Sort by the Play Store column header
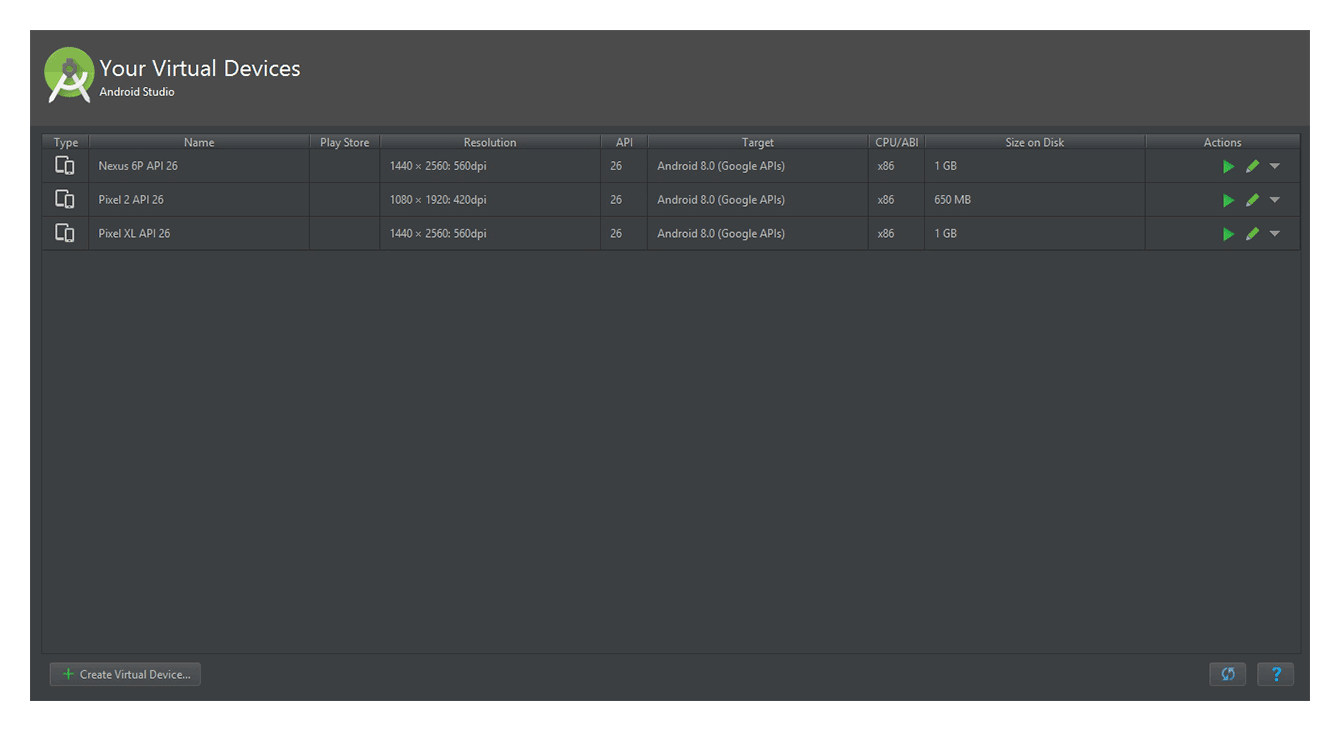Image resolution: width=1340 pixels, height=730 pixels. (x=344, y=142)
